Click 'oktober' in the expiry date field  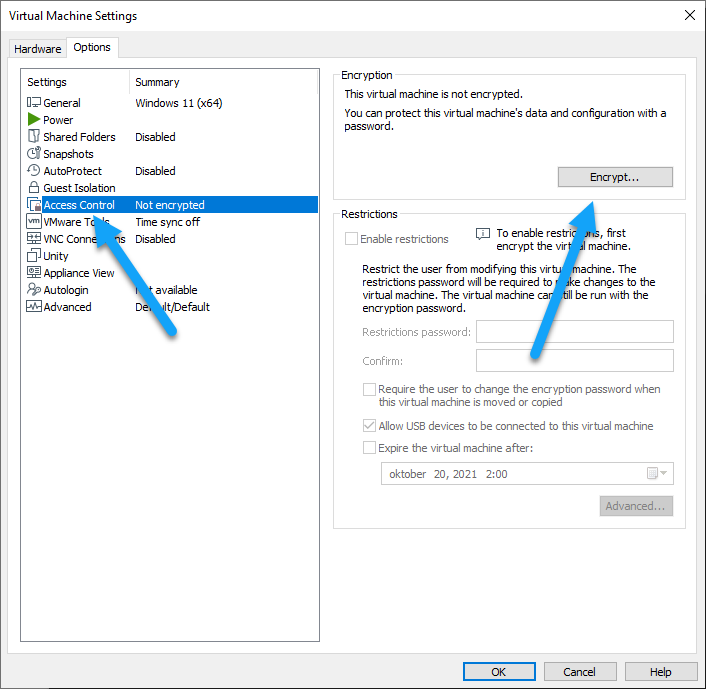tap(407, 474)
